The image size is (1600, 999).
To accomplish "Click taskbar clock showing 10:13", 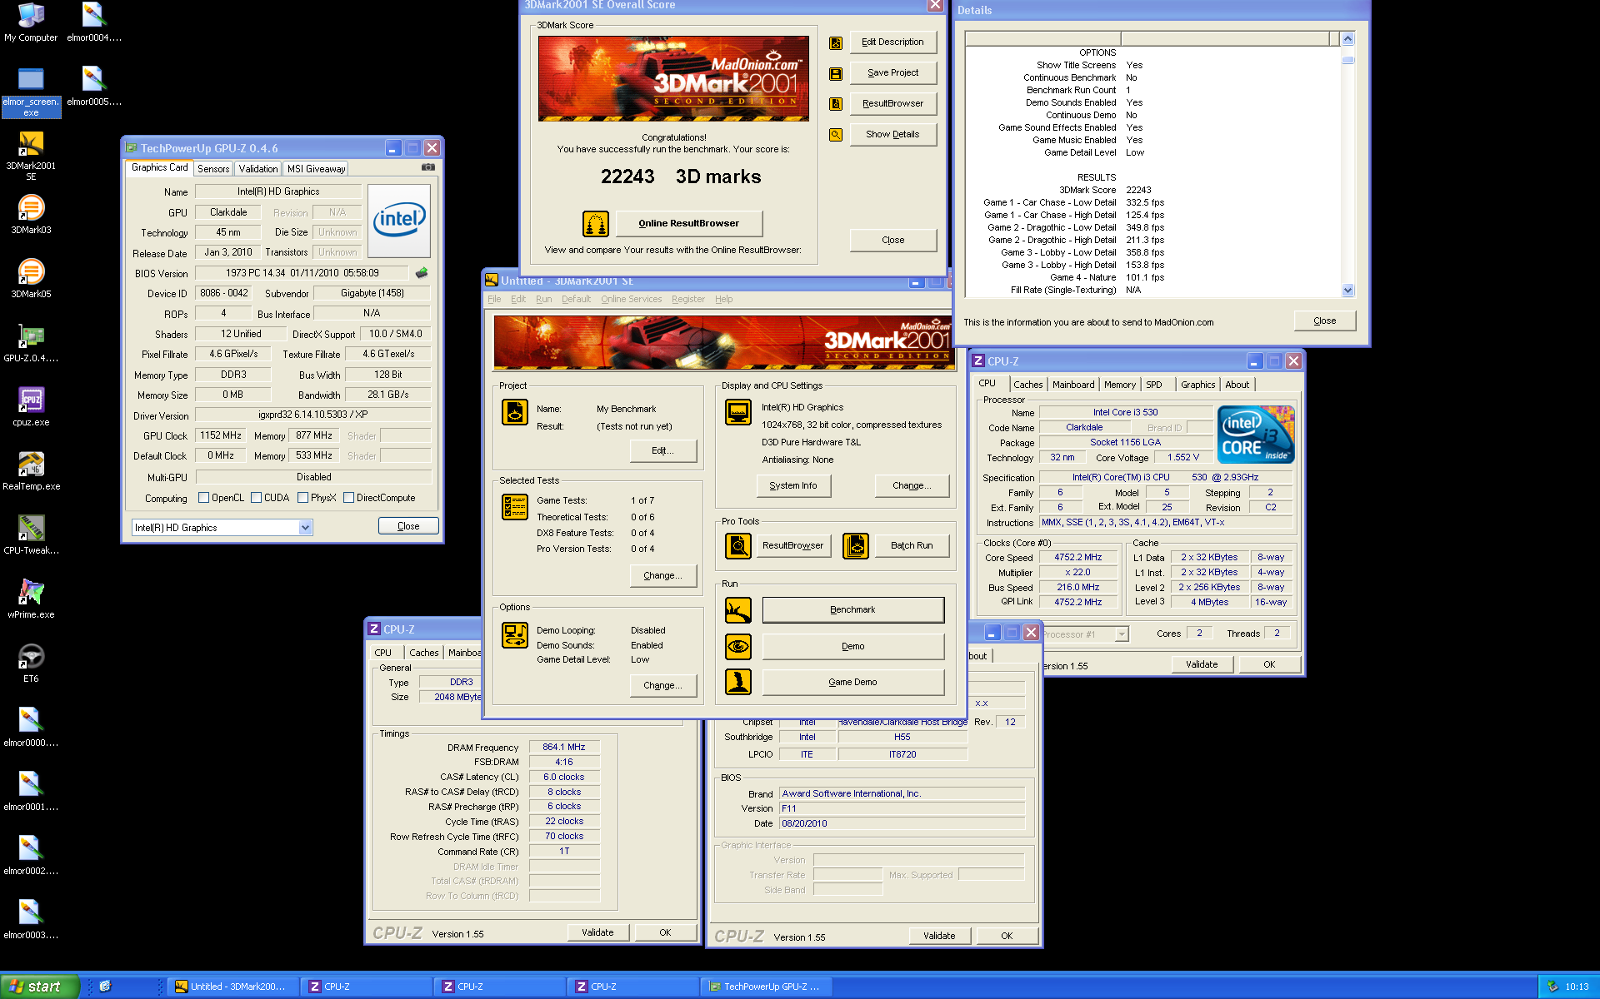I will pos(1577,987).
